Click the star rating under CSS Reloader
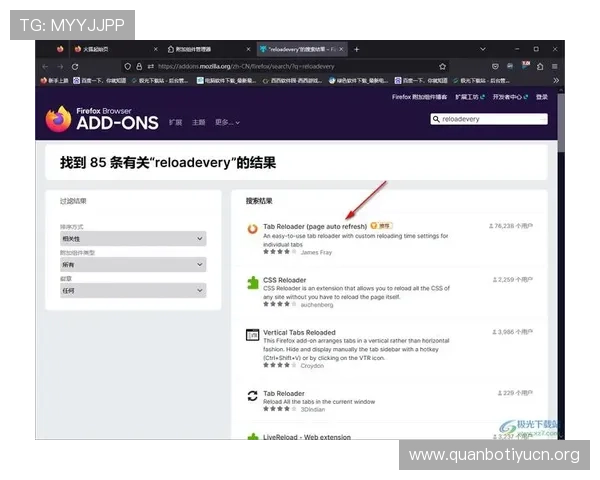Viewport: 600px width, 480px height. (x=280, y=304)
